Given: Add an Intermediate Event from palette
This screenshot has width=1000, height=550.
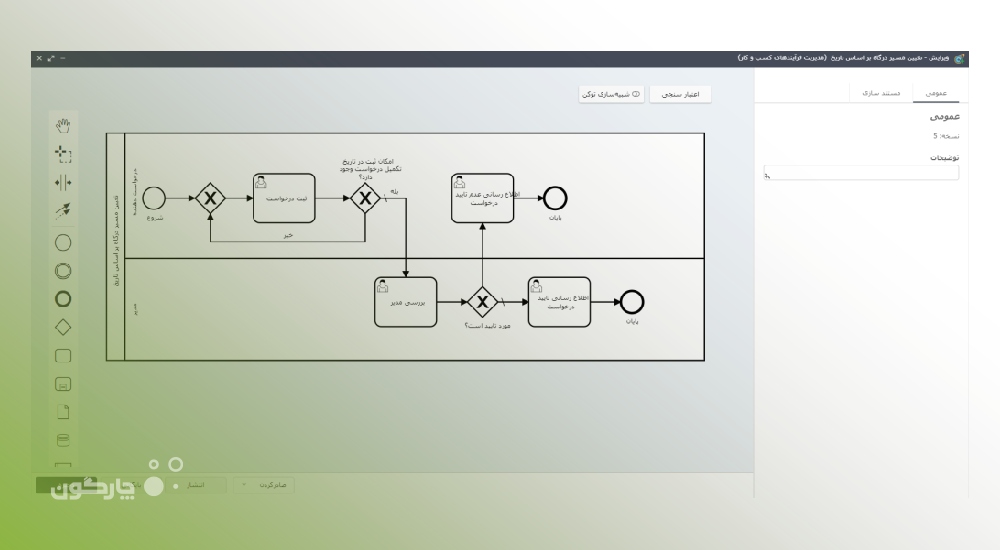Looking at the screenshot, I should [x=63, y=270].
